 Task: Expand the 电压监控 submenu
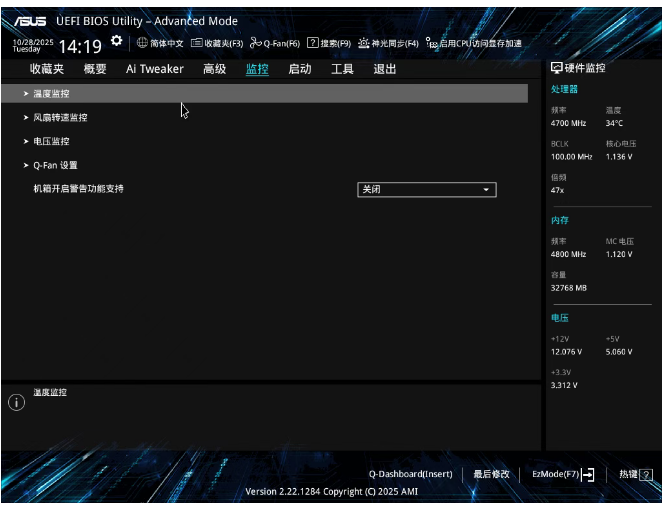pyautogui.click(x=52, y=141)
